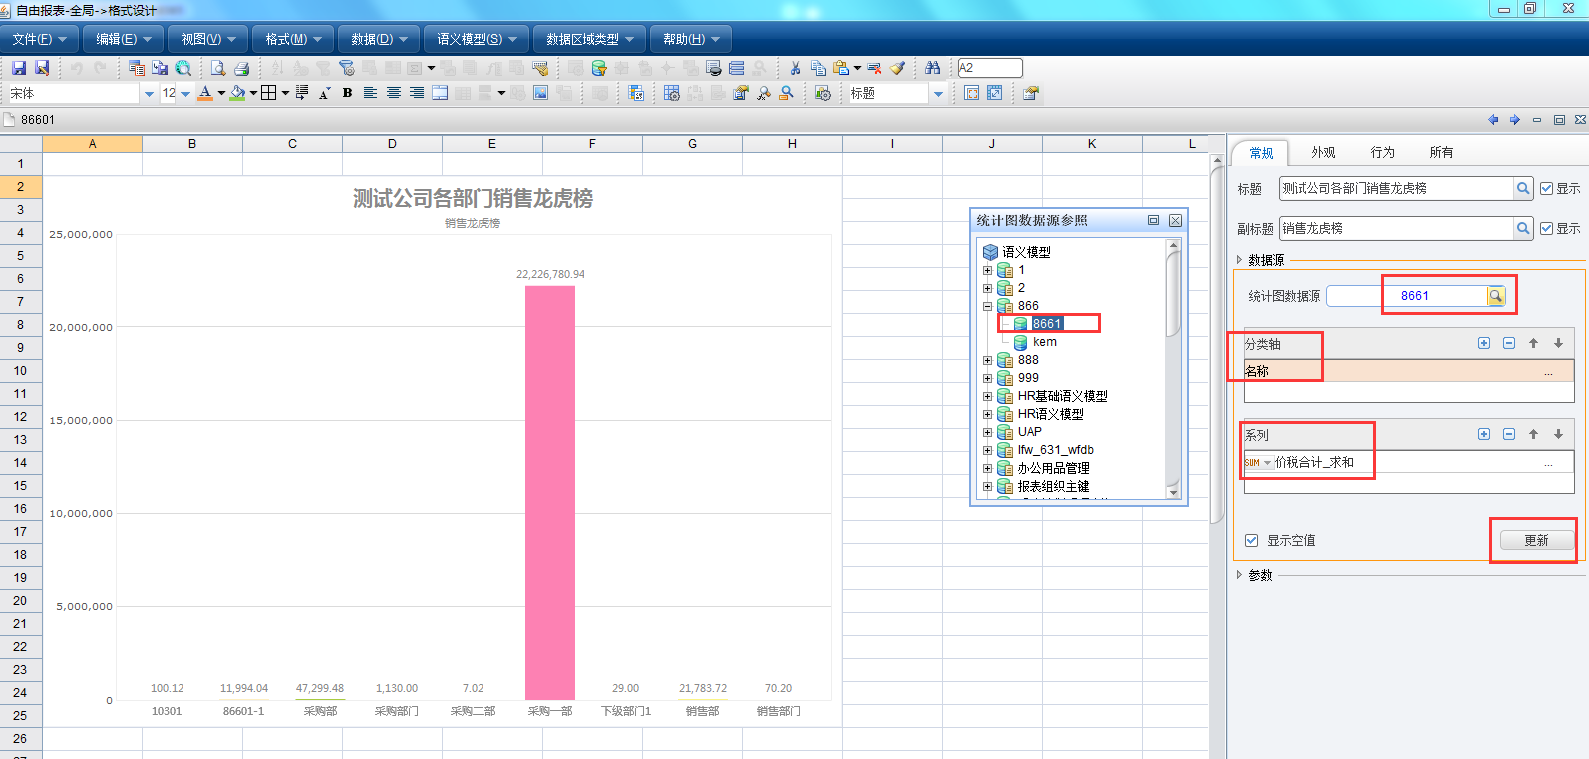This screenshot has height=759, width=1589.
Task: Click the Print icon
Action: click(x=241, y=68)
